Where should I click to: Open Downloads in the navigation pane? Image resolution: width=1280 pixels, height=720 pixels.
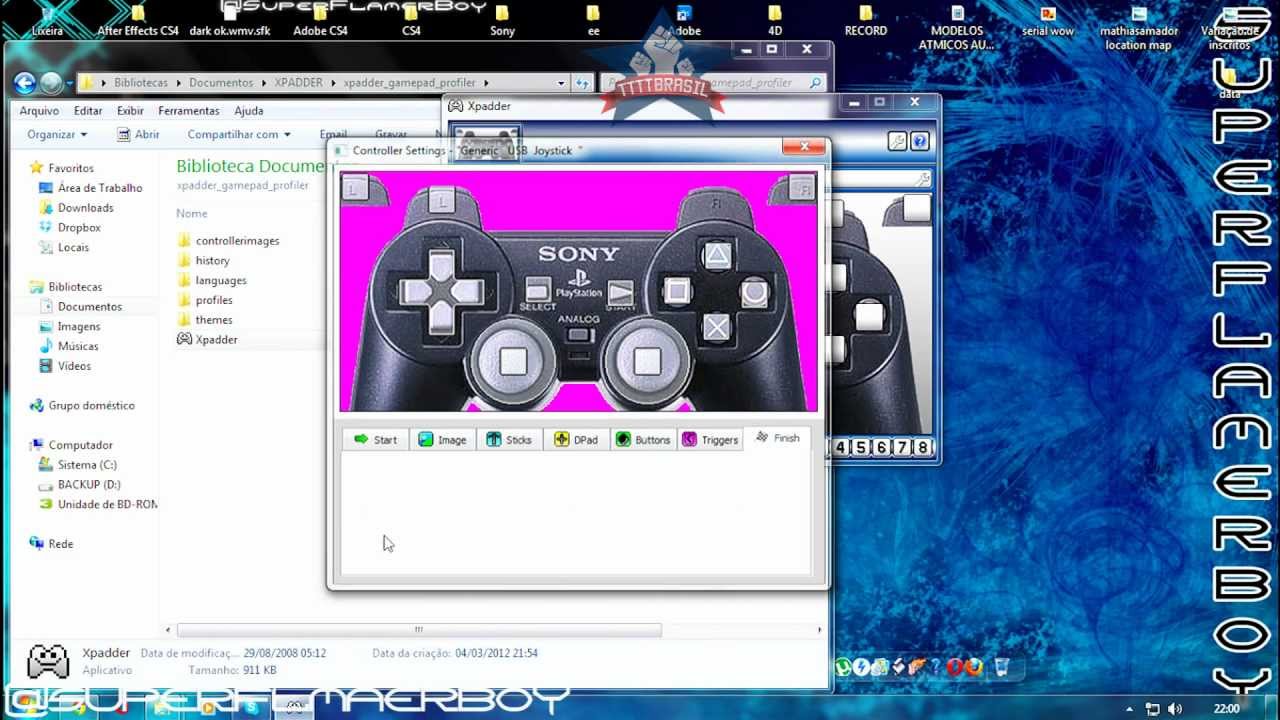(85, 208)
